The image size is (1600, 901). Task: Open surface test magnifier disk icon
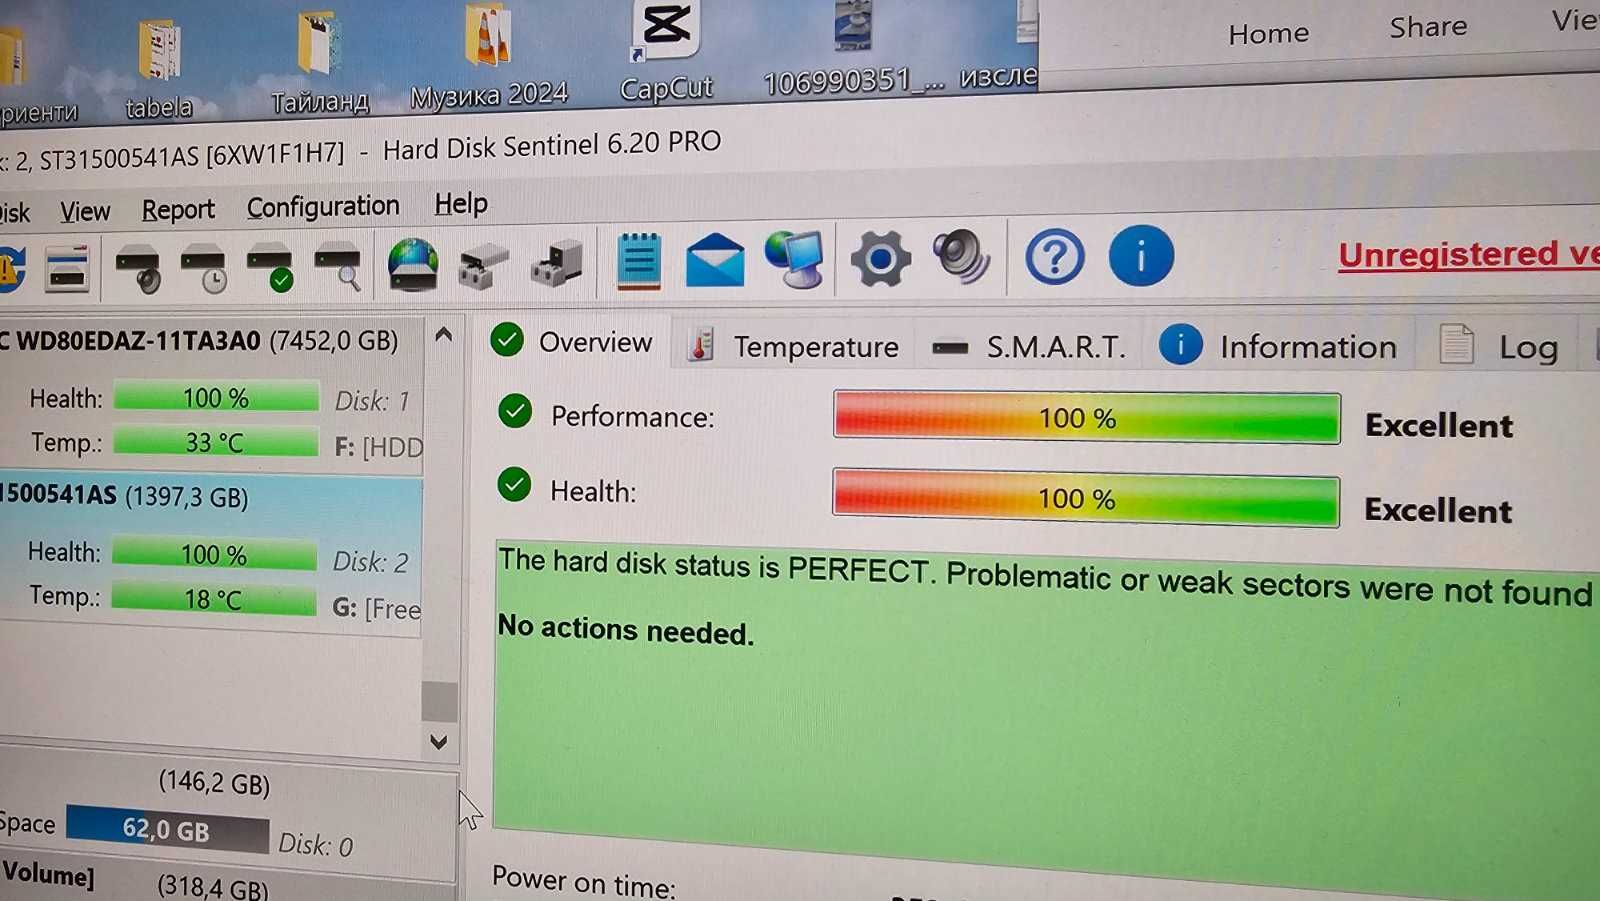click(x=338, y=267)
